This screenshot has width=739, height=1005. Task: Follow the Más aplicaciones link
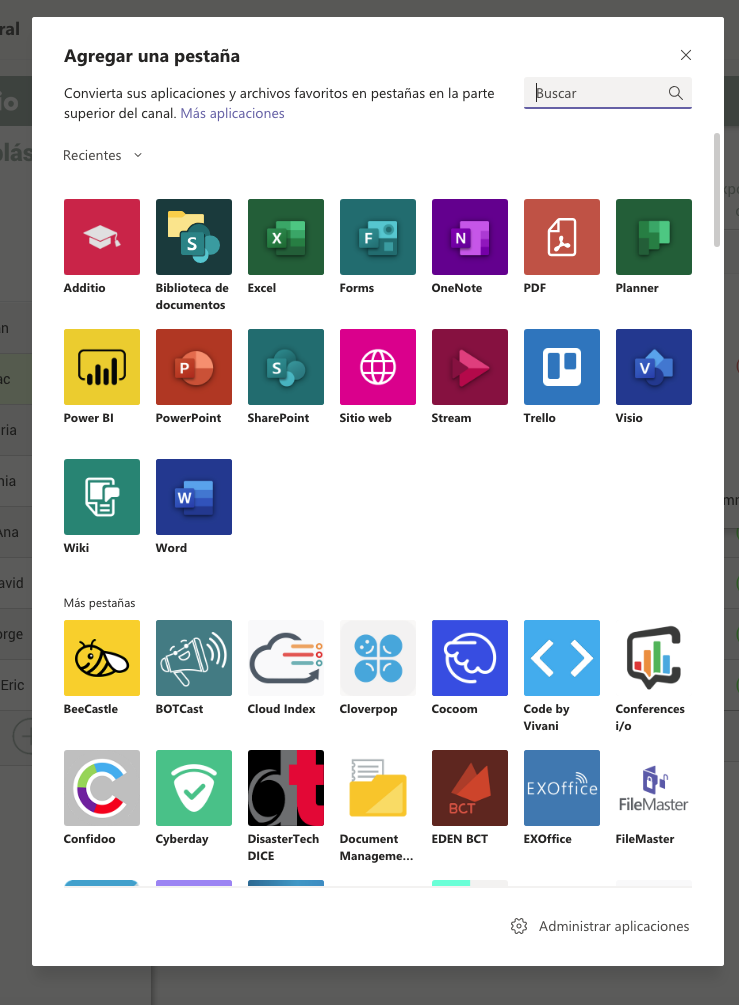(232, 113)
